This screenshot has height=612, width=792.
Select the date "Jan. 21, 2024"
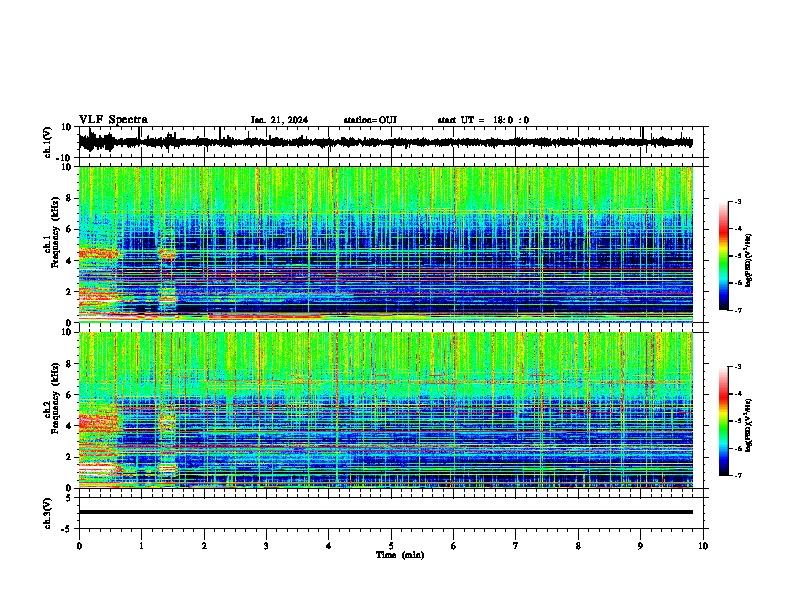click(279, 120)
